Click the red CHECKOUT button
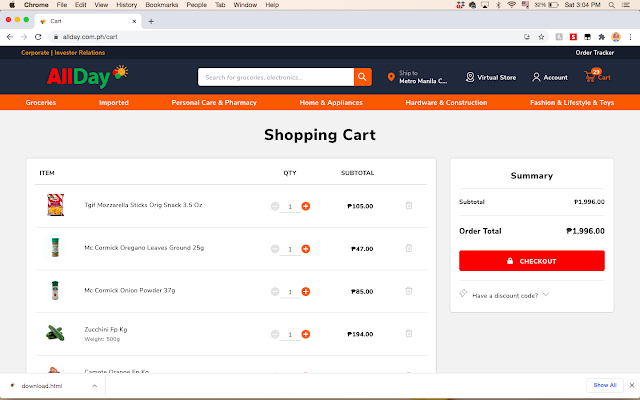 click(x=531, y=261)
